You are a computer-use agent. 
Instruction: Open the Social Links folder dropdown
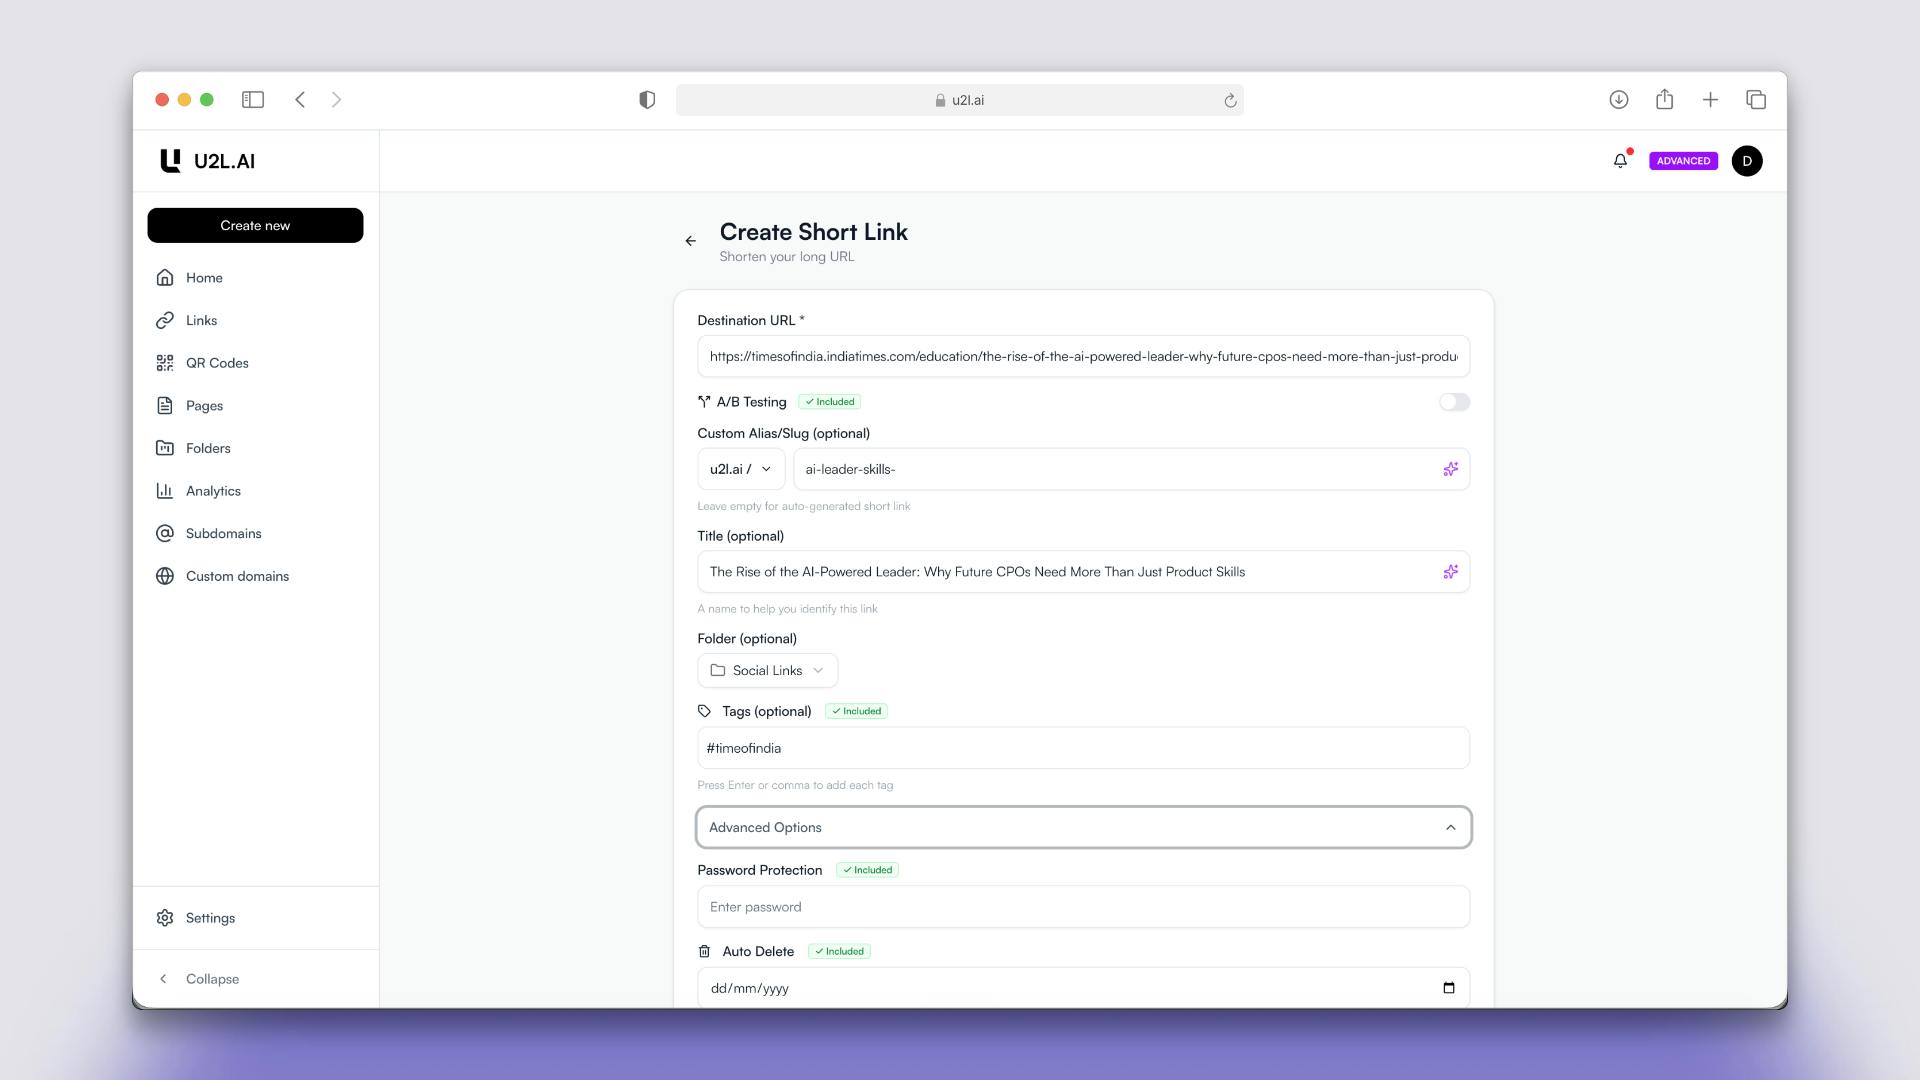click(x=767, y=670)
